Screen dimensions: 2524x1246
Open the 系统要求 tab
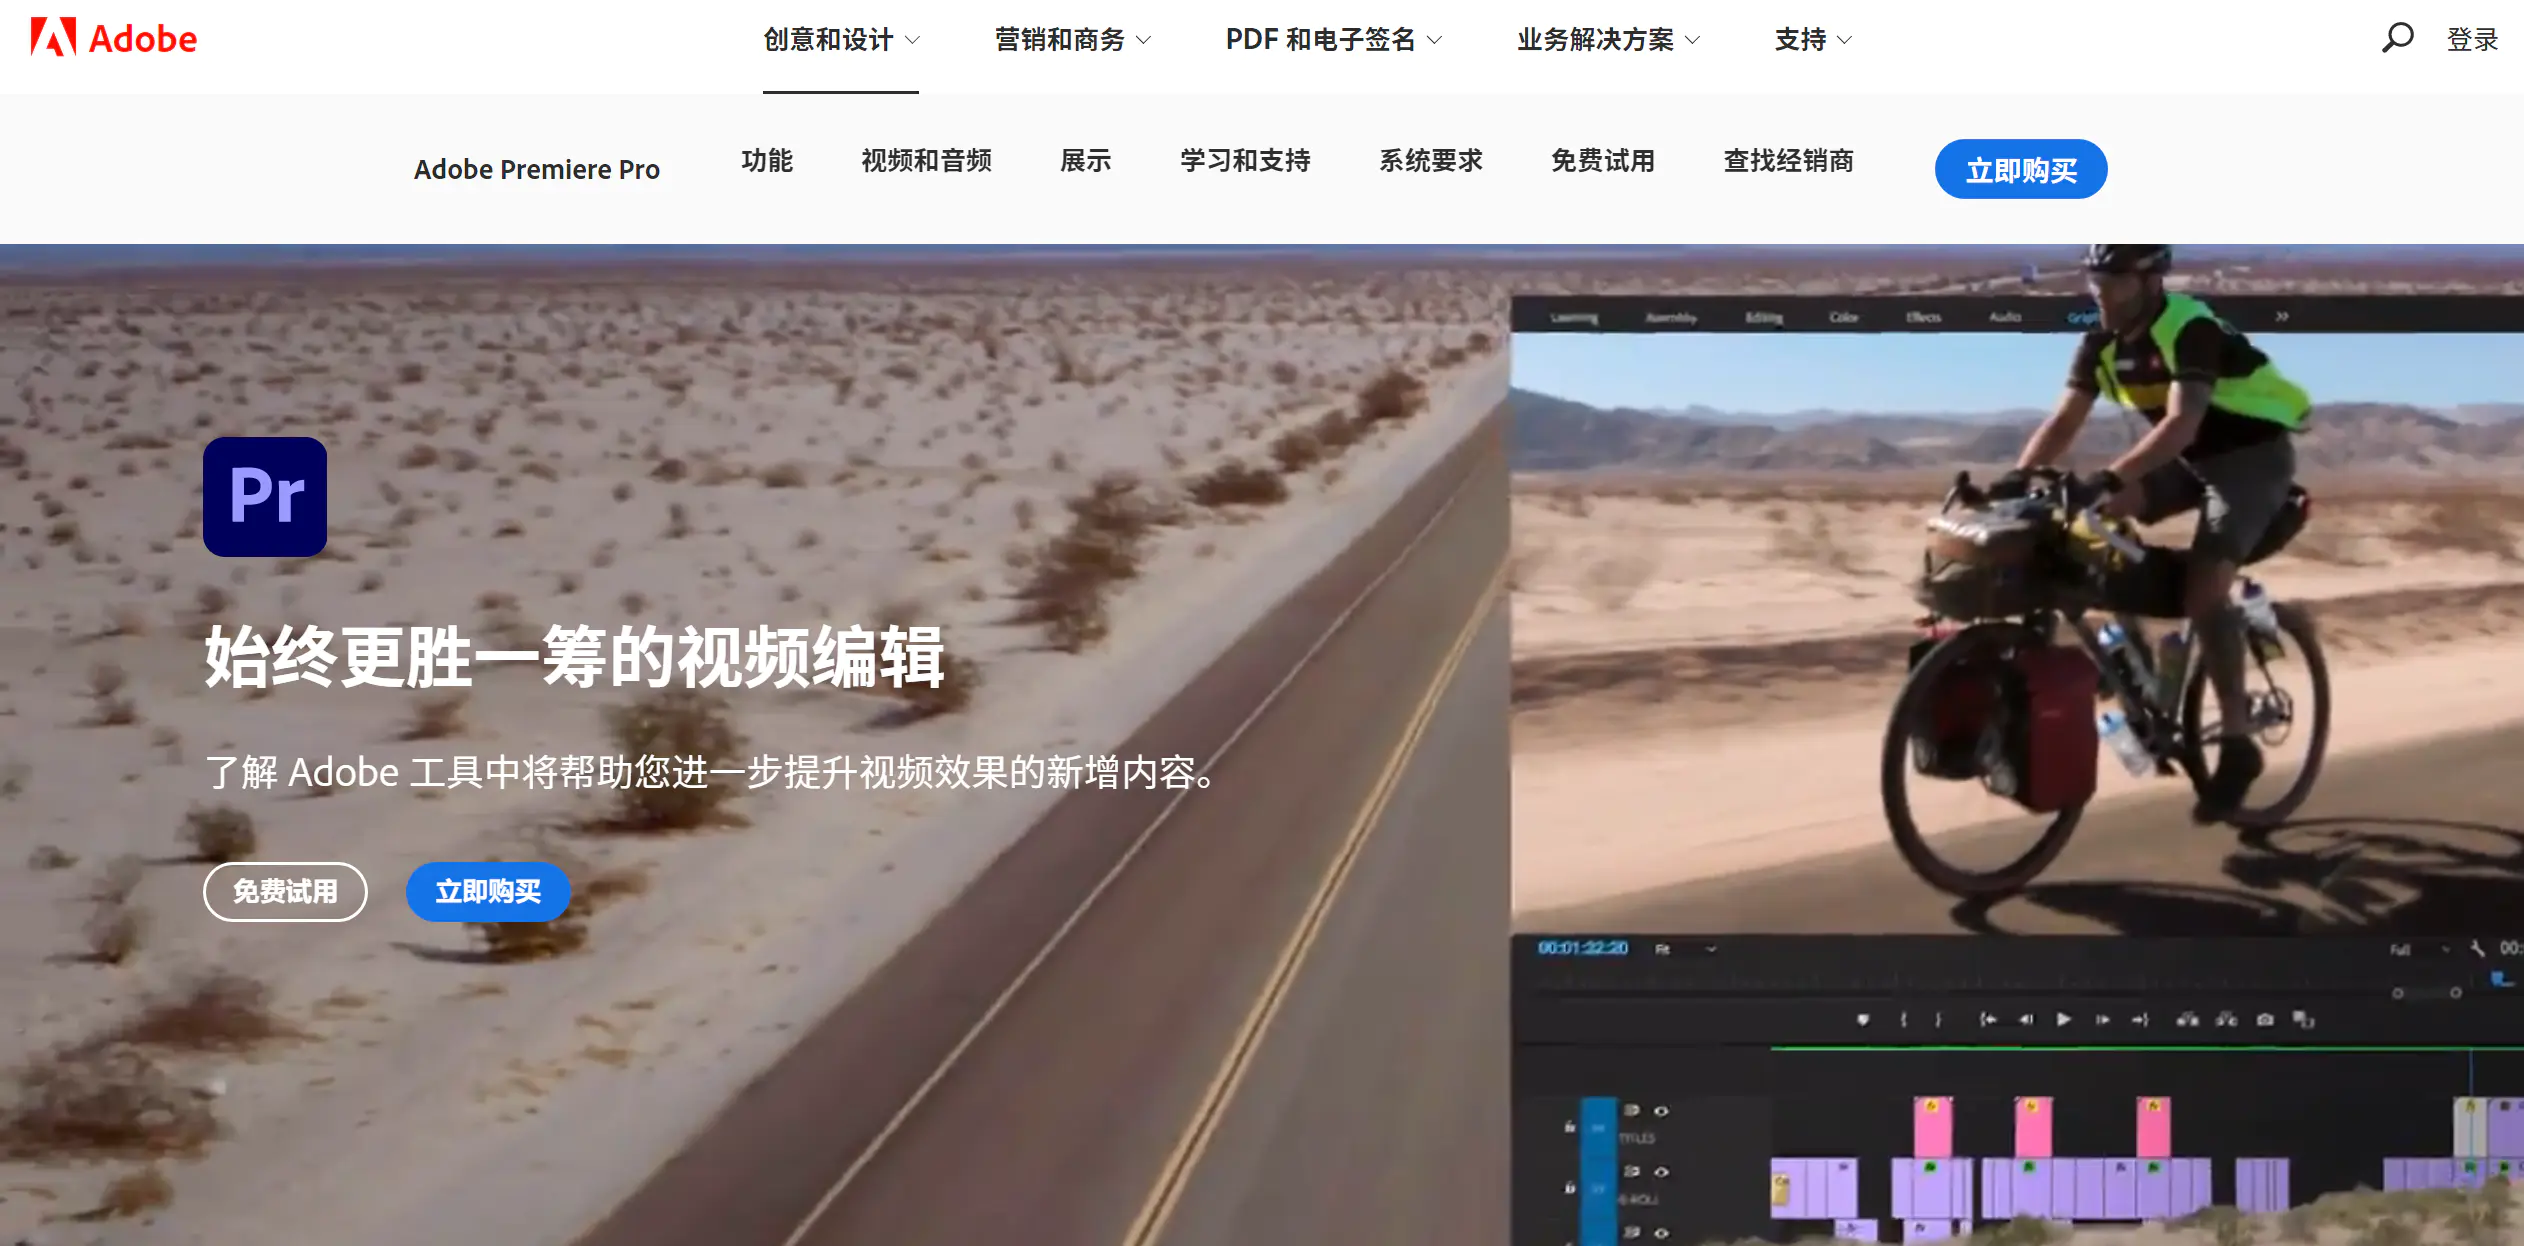click(x=1431, y=160)
